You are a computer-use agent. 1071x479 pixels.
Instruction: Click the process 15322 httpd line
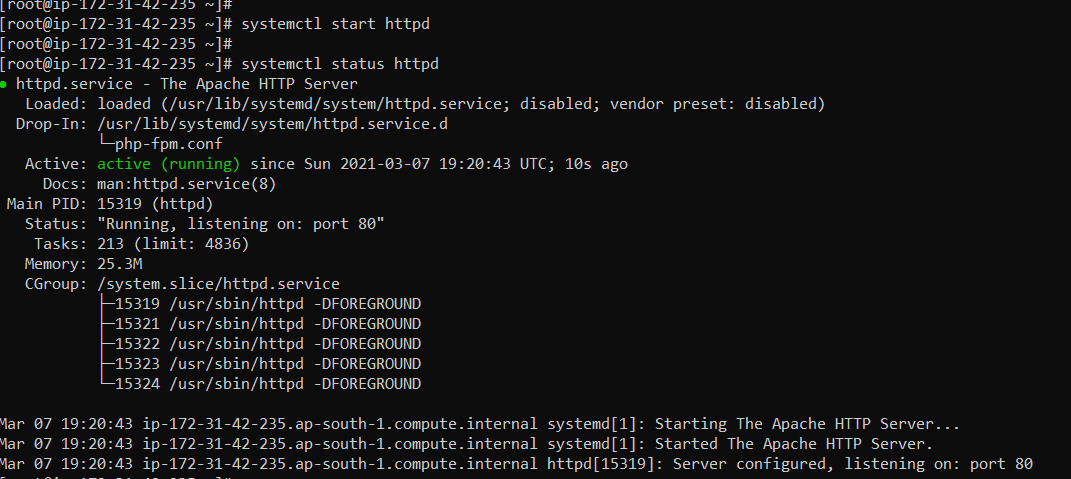click(260, 344)
